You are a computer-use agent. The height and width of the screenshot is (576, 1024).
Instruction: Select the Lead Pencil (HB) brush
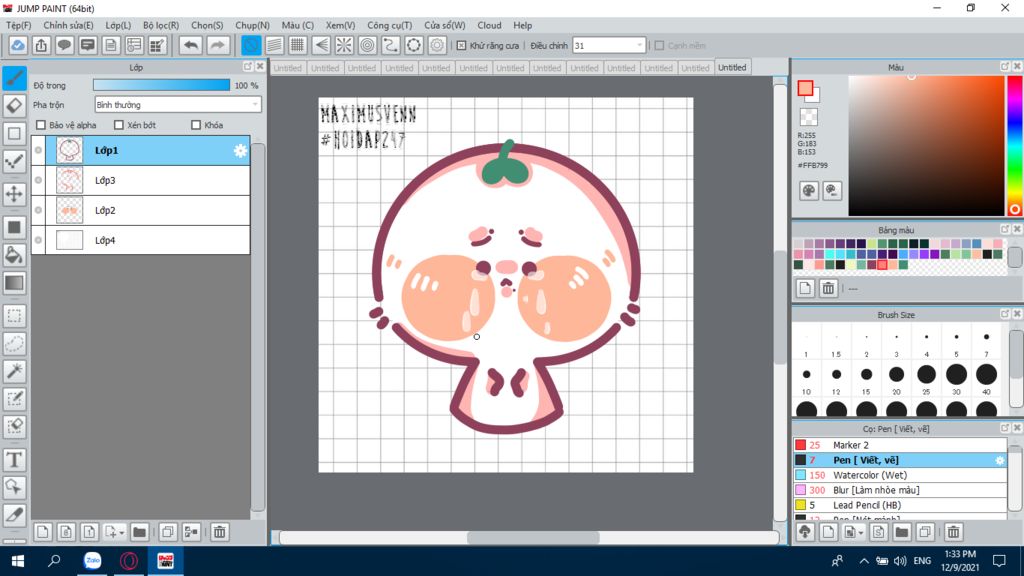pyautogui.click(x=900, y=505)
